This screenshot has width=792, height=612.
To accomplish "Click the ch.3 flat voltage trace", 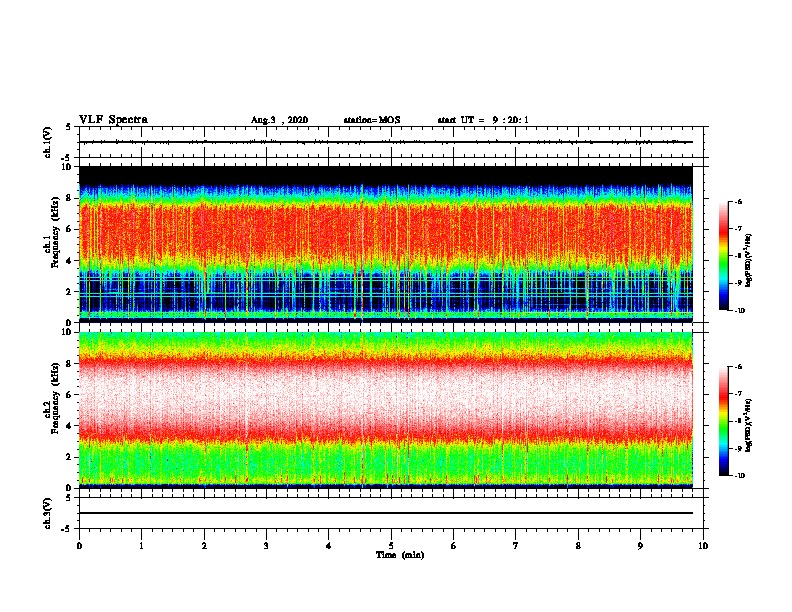I will [x=386, y=513].
